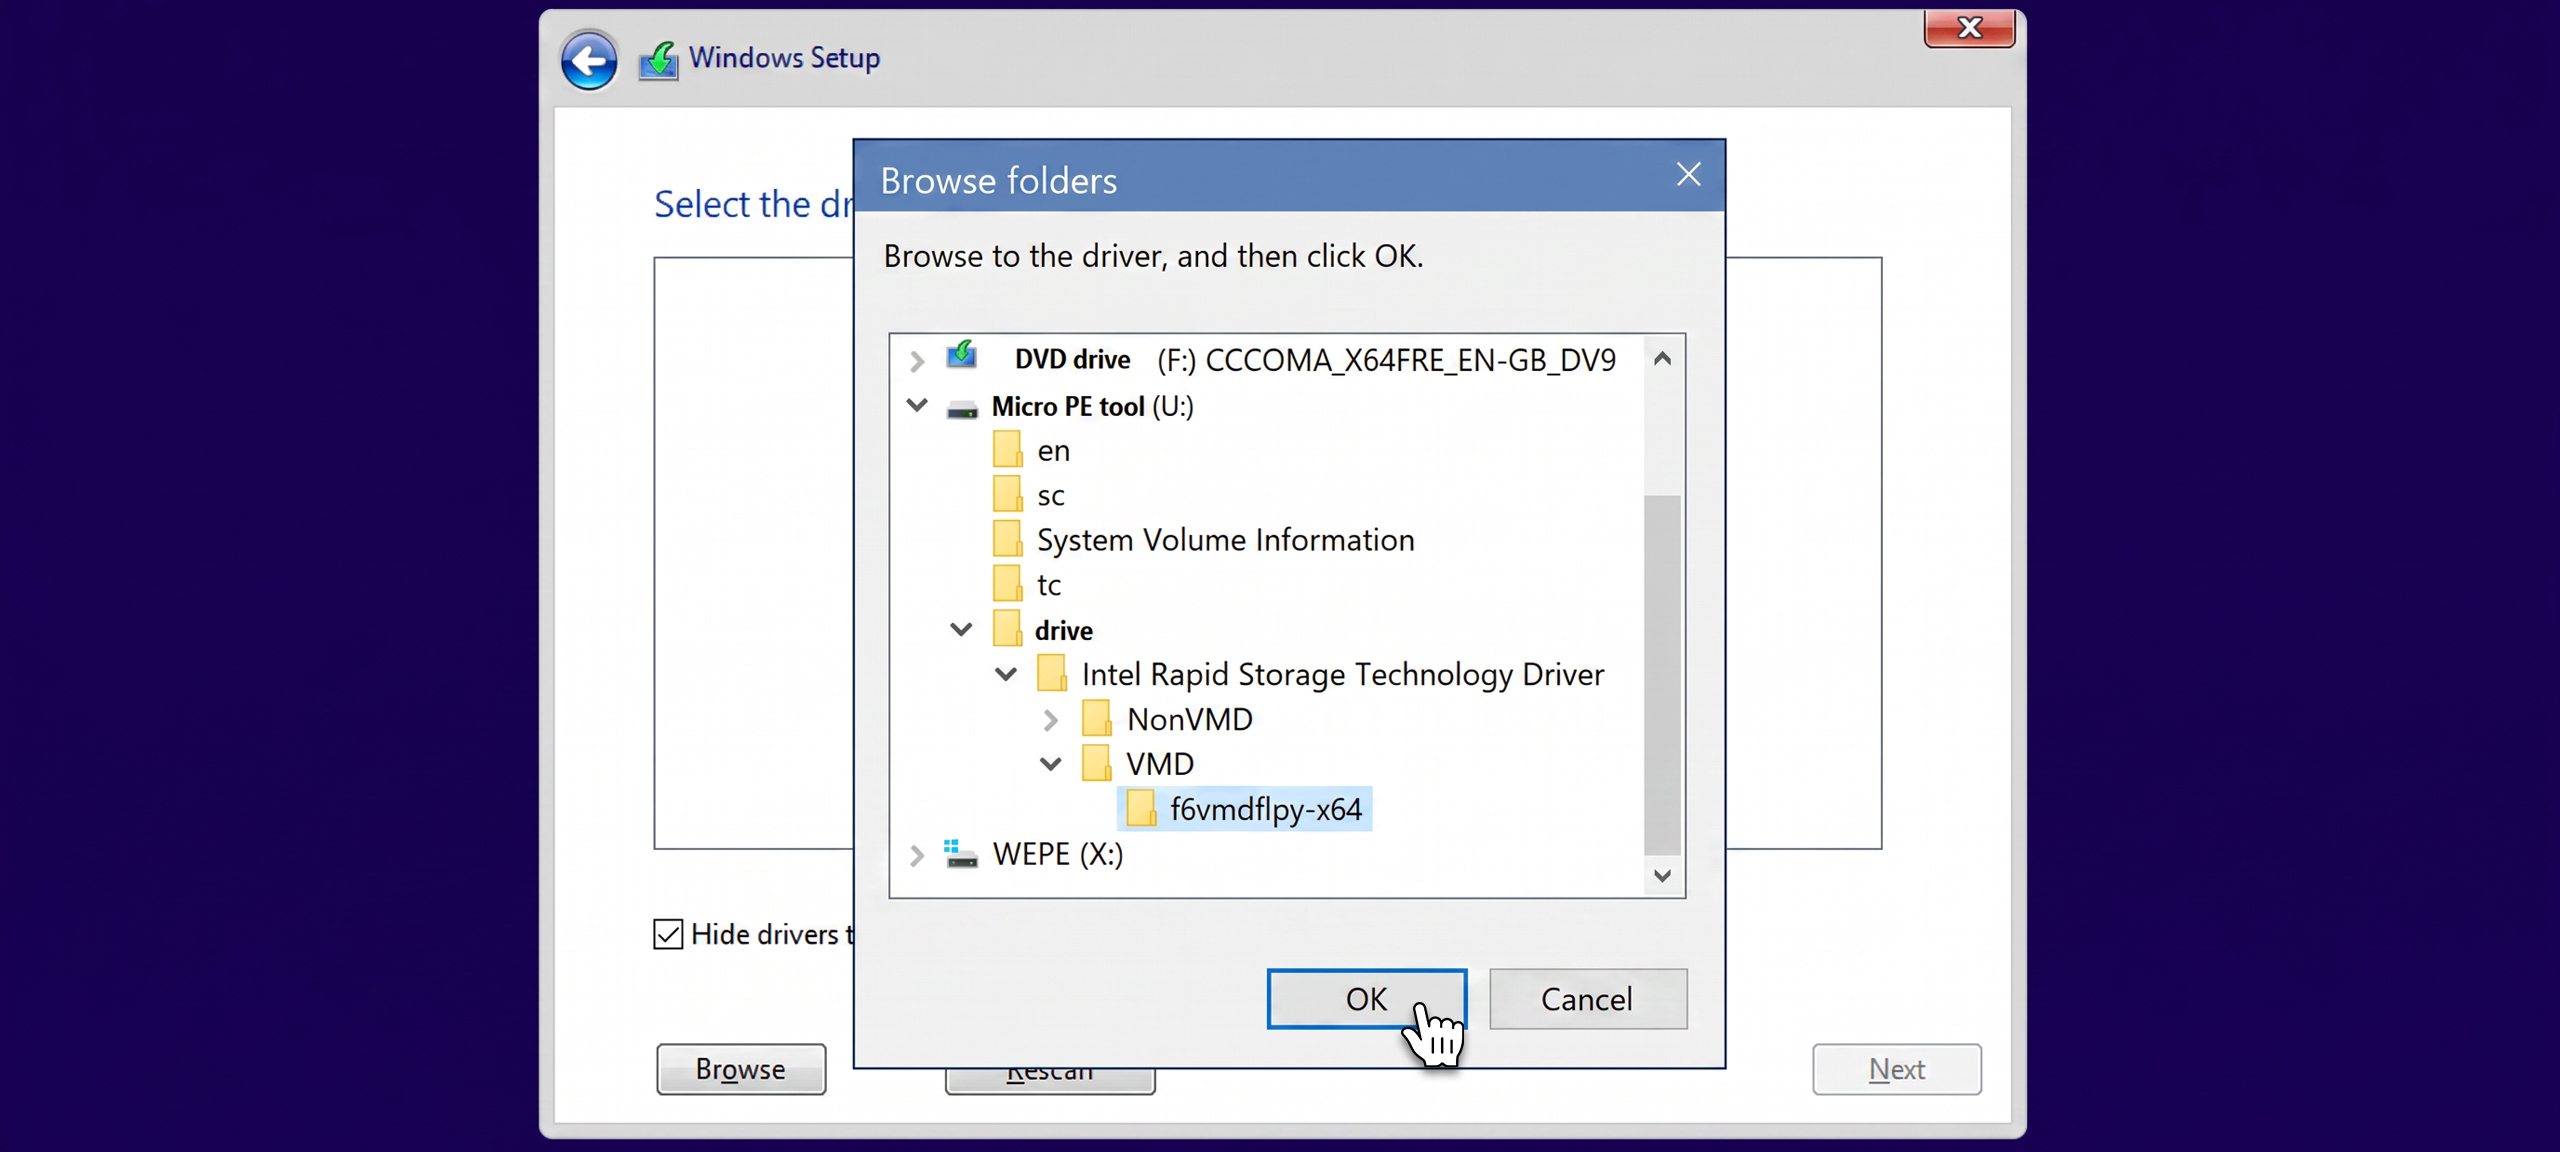Viewport: 2560px width, 1152px height.
Task: Select 'Intel Rapid Storage Technology Driver' folder
Action: pyautogui.click(x=1342, y=675)
